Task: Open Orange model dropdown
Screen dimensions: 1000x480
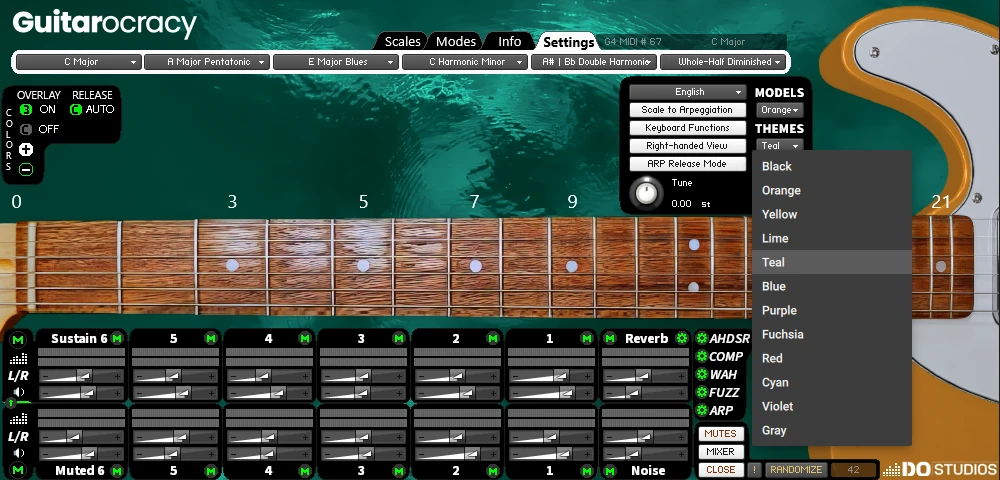Action: 779,110
